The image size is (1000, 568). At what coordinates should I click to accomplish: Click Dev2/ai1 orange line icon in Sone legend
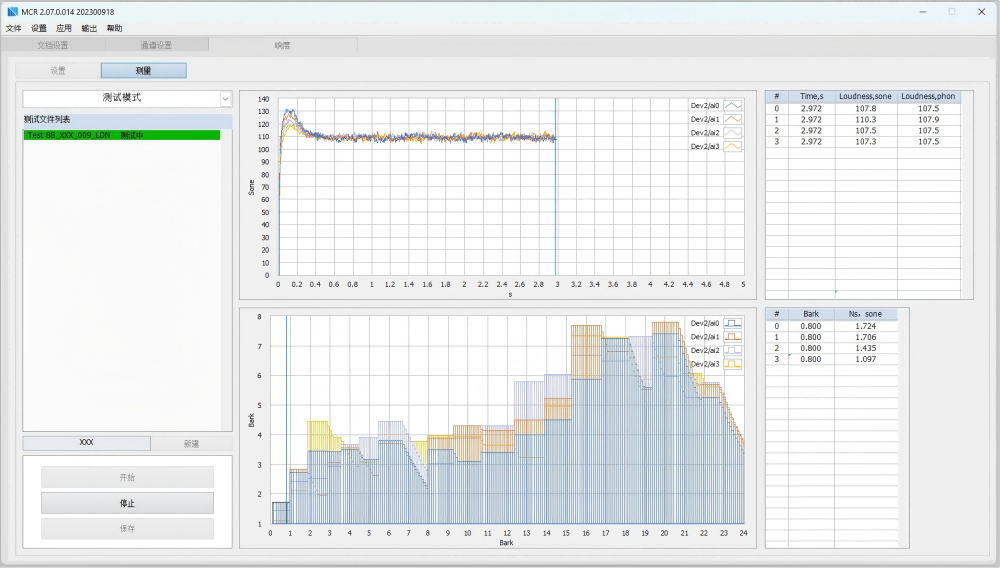coord(733,118)
